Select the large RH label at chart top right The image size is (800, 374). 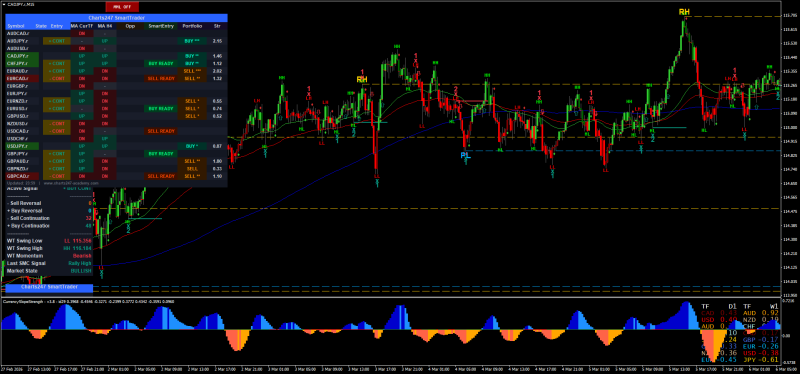(684, 12)
